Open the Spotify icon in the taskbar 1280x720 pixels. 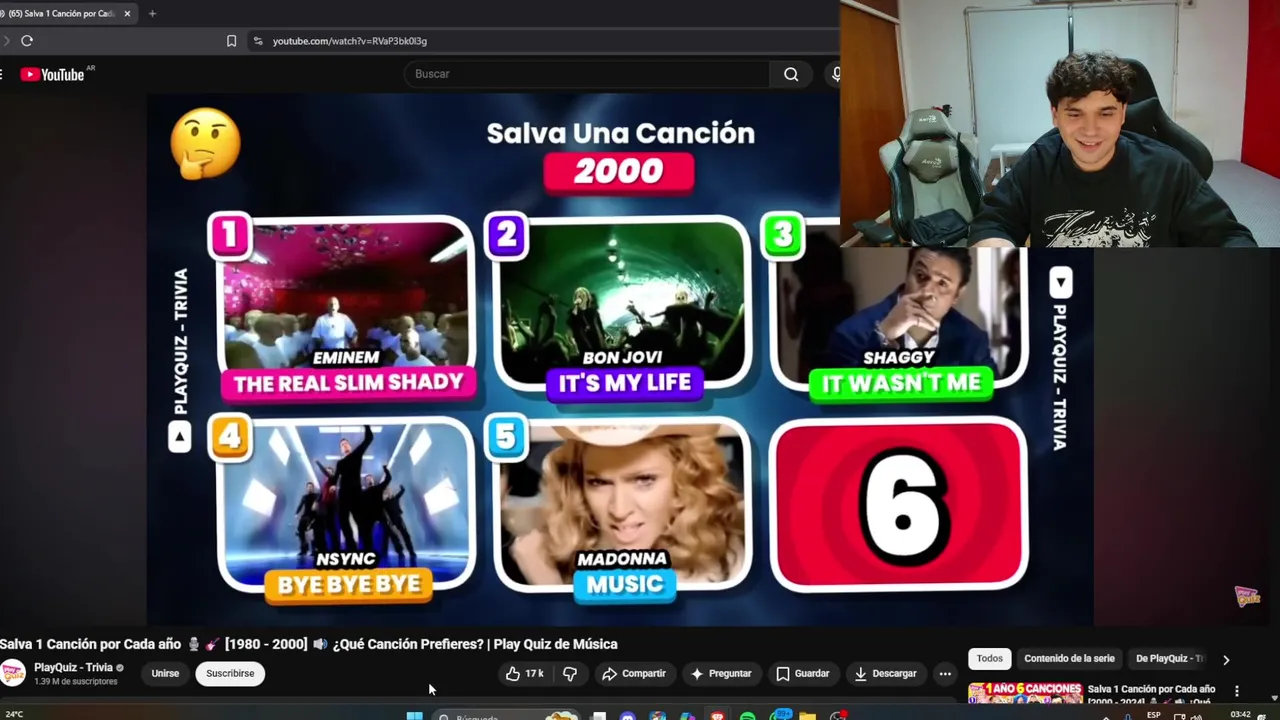747,716
